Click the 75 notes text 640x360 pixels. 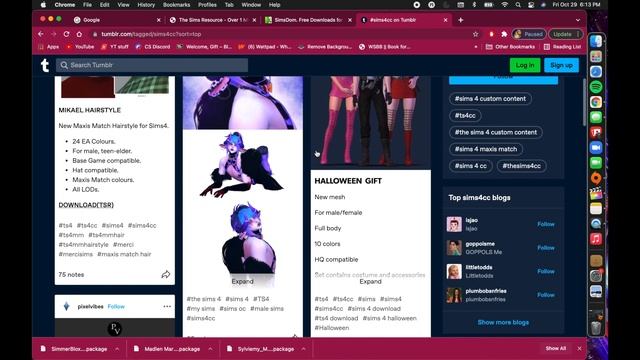click(71, 275)
